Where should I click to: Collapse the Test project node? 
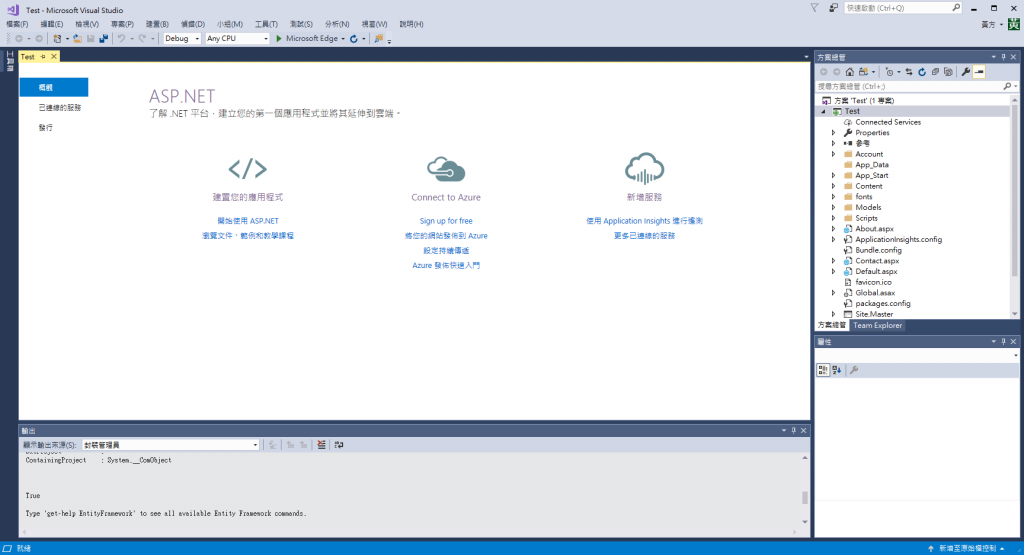(x=824, y=112)
